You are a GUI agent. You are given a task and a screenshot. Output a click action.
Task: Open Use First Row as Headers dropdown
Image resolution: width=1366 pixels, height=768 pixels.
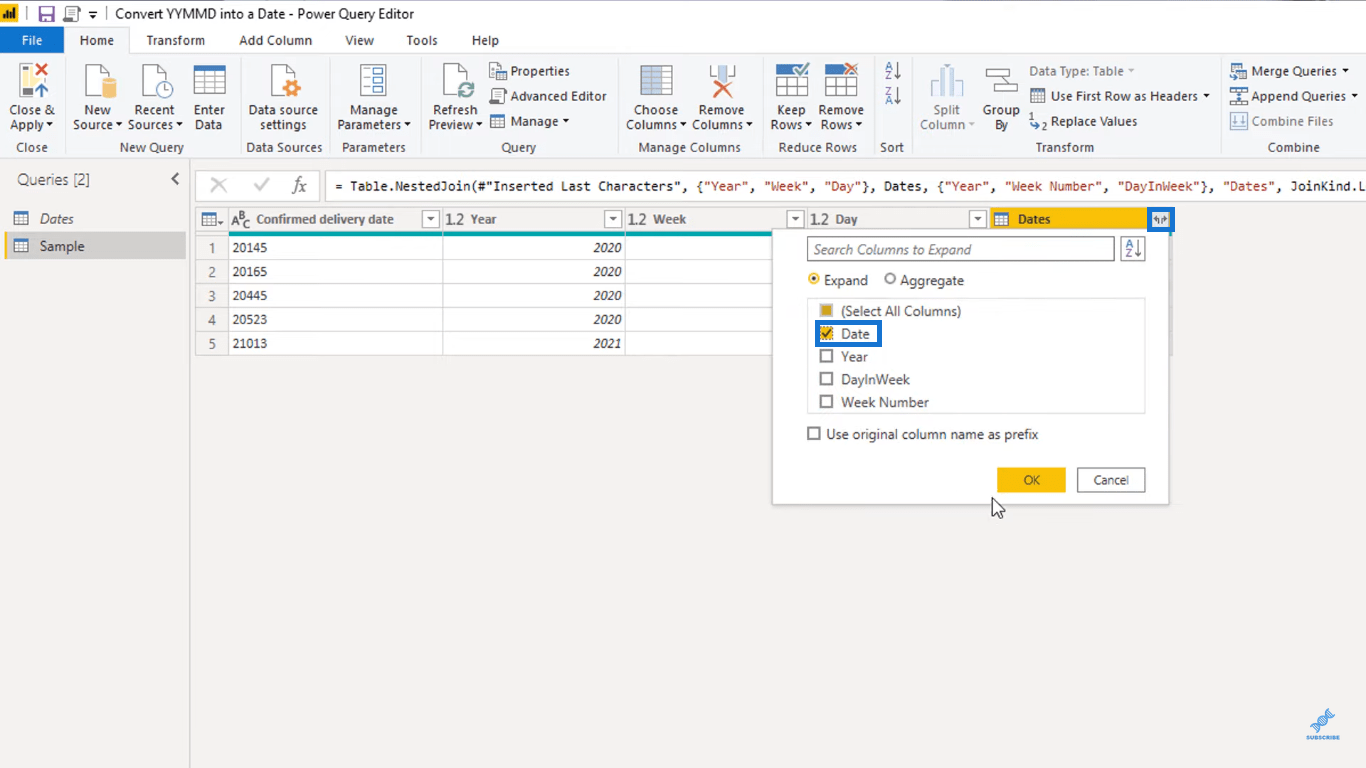(1119, 96)
